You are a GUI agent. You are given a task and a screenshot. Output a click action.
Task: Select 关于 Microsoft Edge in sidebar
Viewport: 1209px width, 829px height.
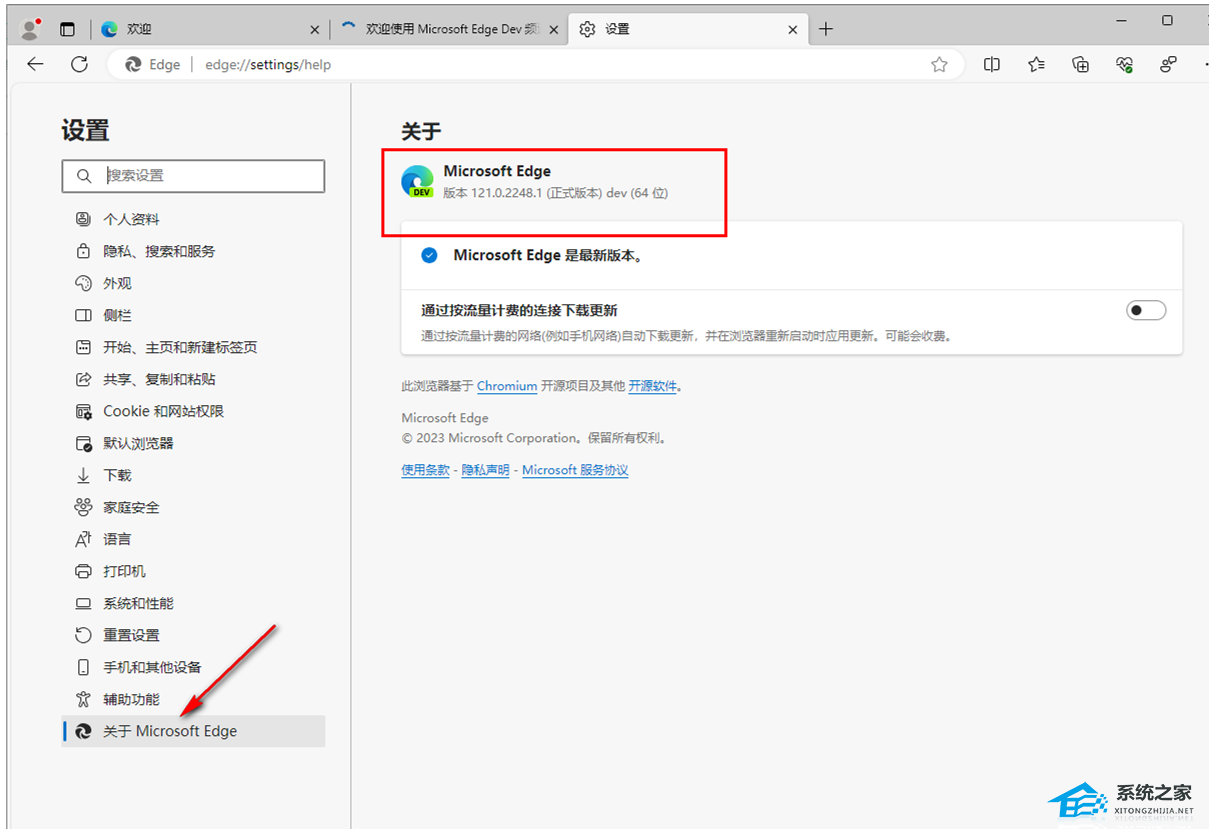point(193,731)
